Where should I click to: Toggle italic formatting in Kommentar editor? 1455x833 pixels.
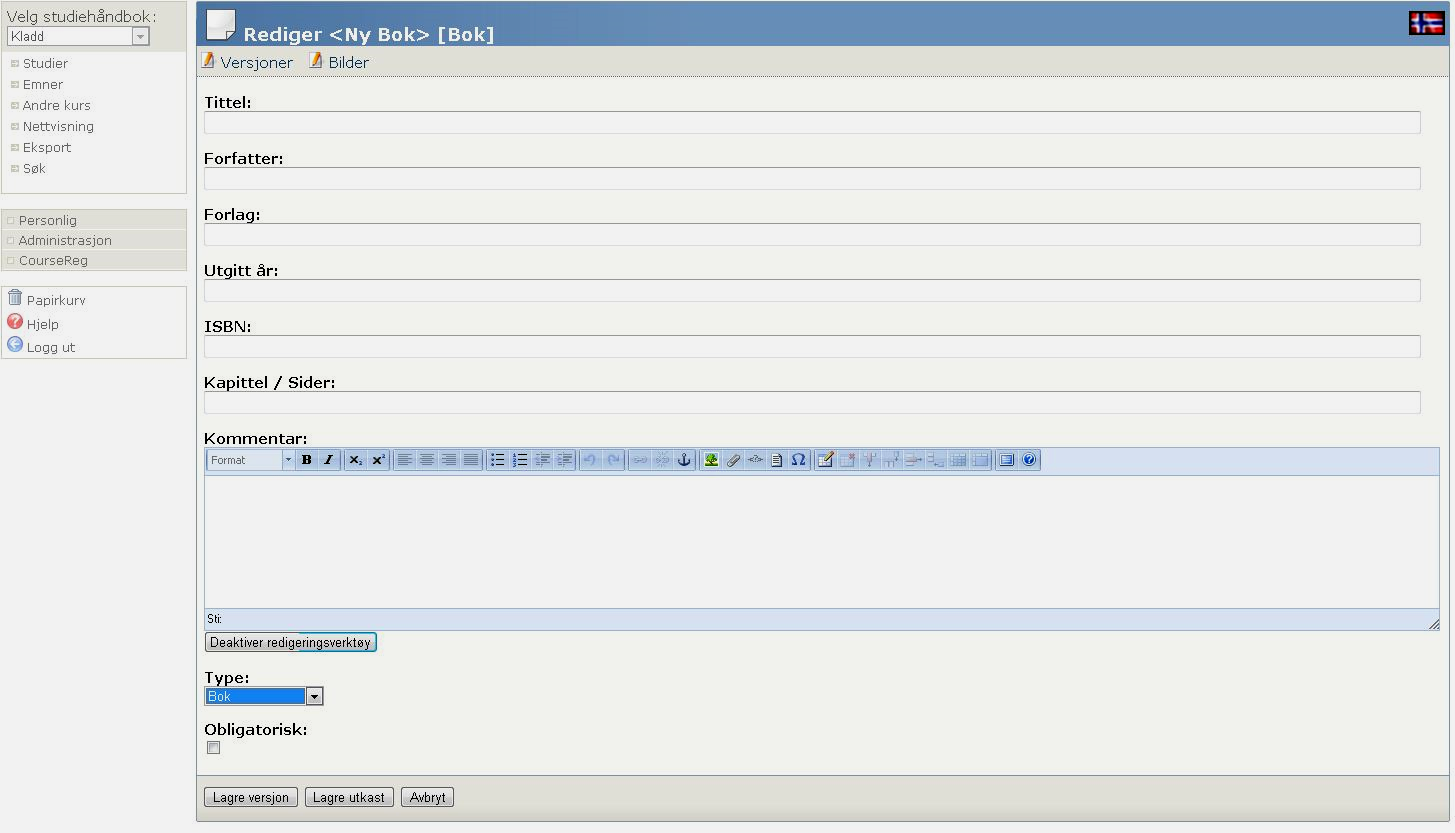tap(328, 460)
